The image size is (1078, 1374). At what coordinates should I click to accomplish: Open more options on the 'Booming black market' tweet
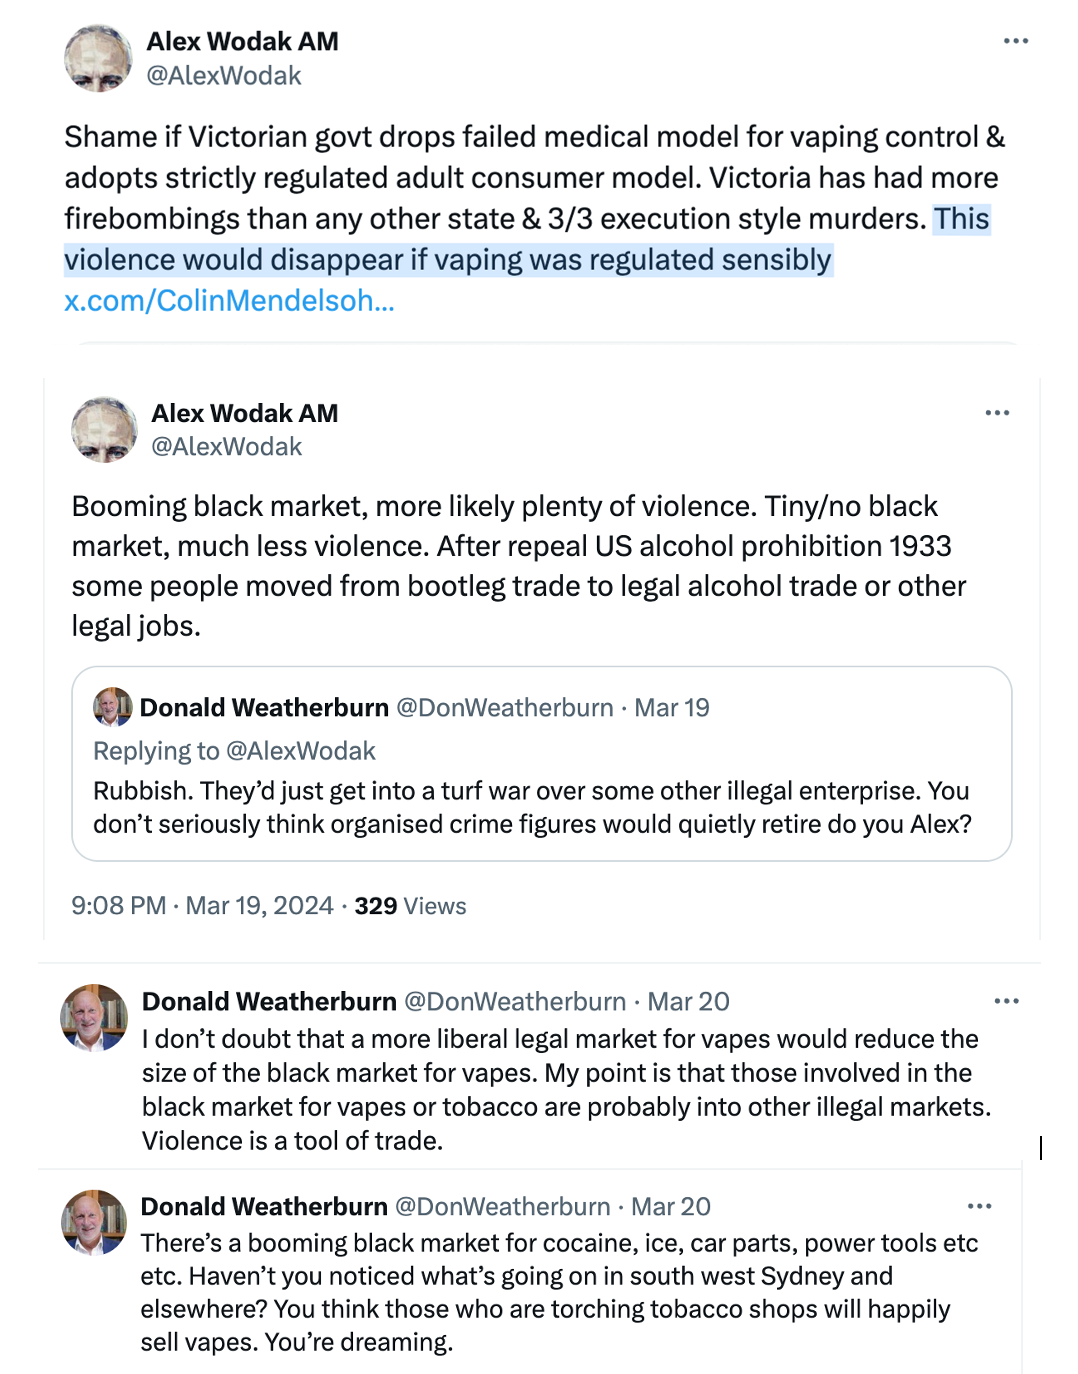pos(997,413)
